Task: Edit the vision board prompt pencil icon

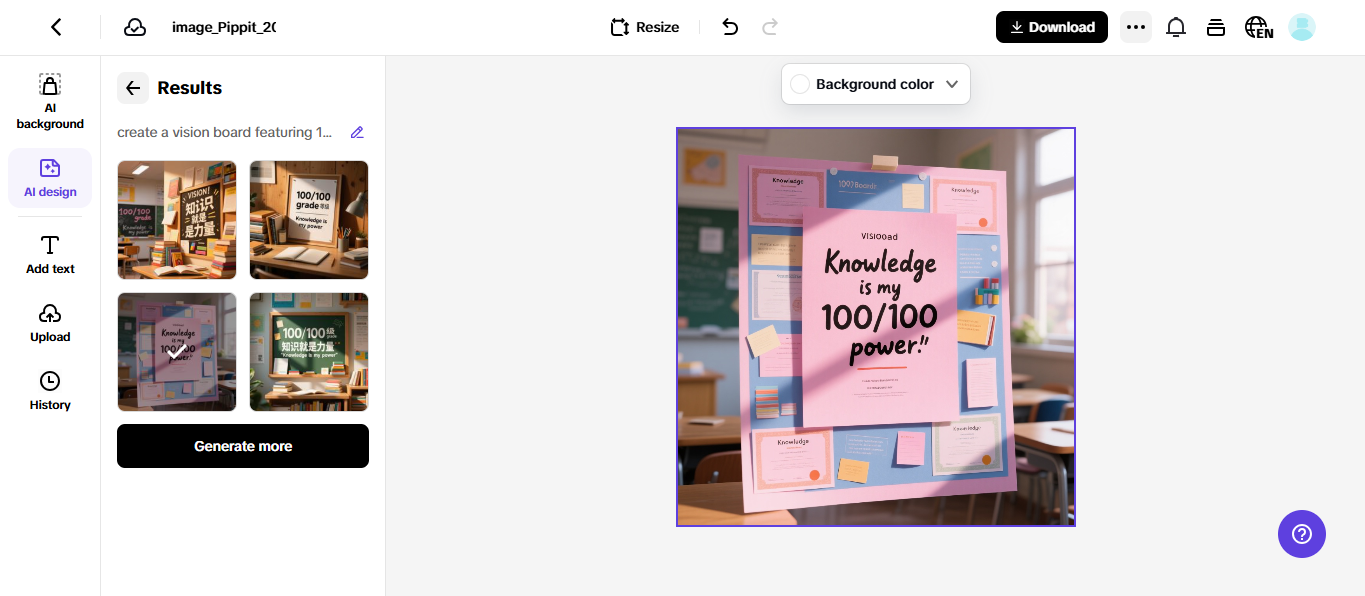Action: pyautogui.click(x=357, y=132)
